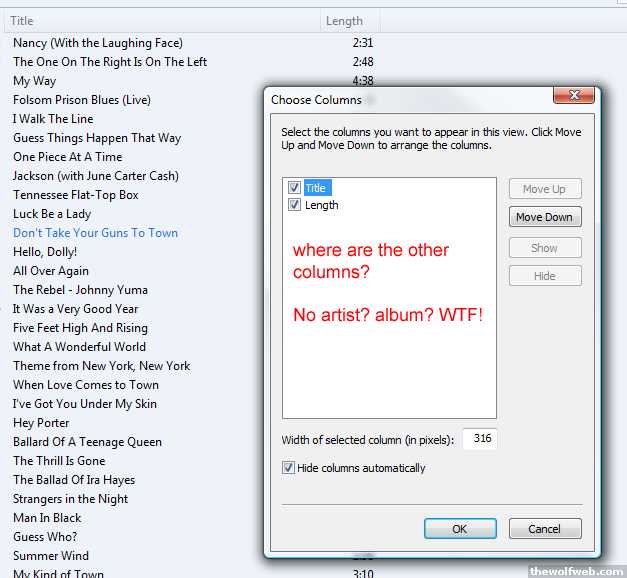This screenshot has height=578, width=627.
Task: Select Don't Take Your Guns To Town
Action: click(96, 233)
